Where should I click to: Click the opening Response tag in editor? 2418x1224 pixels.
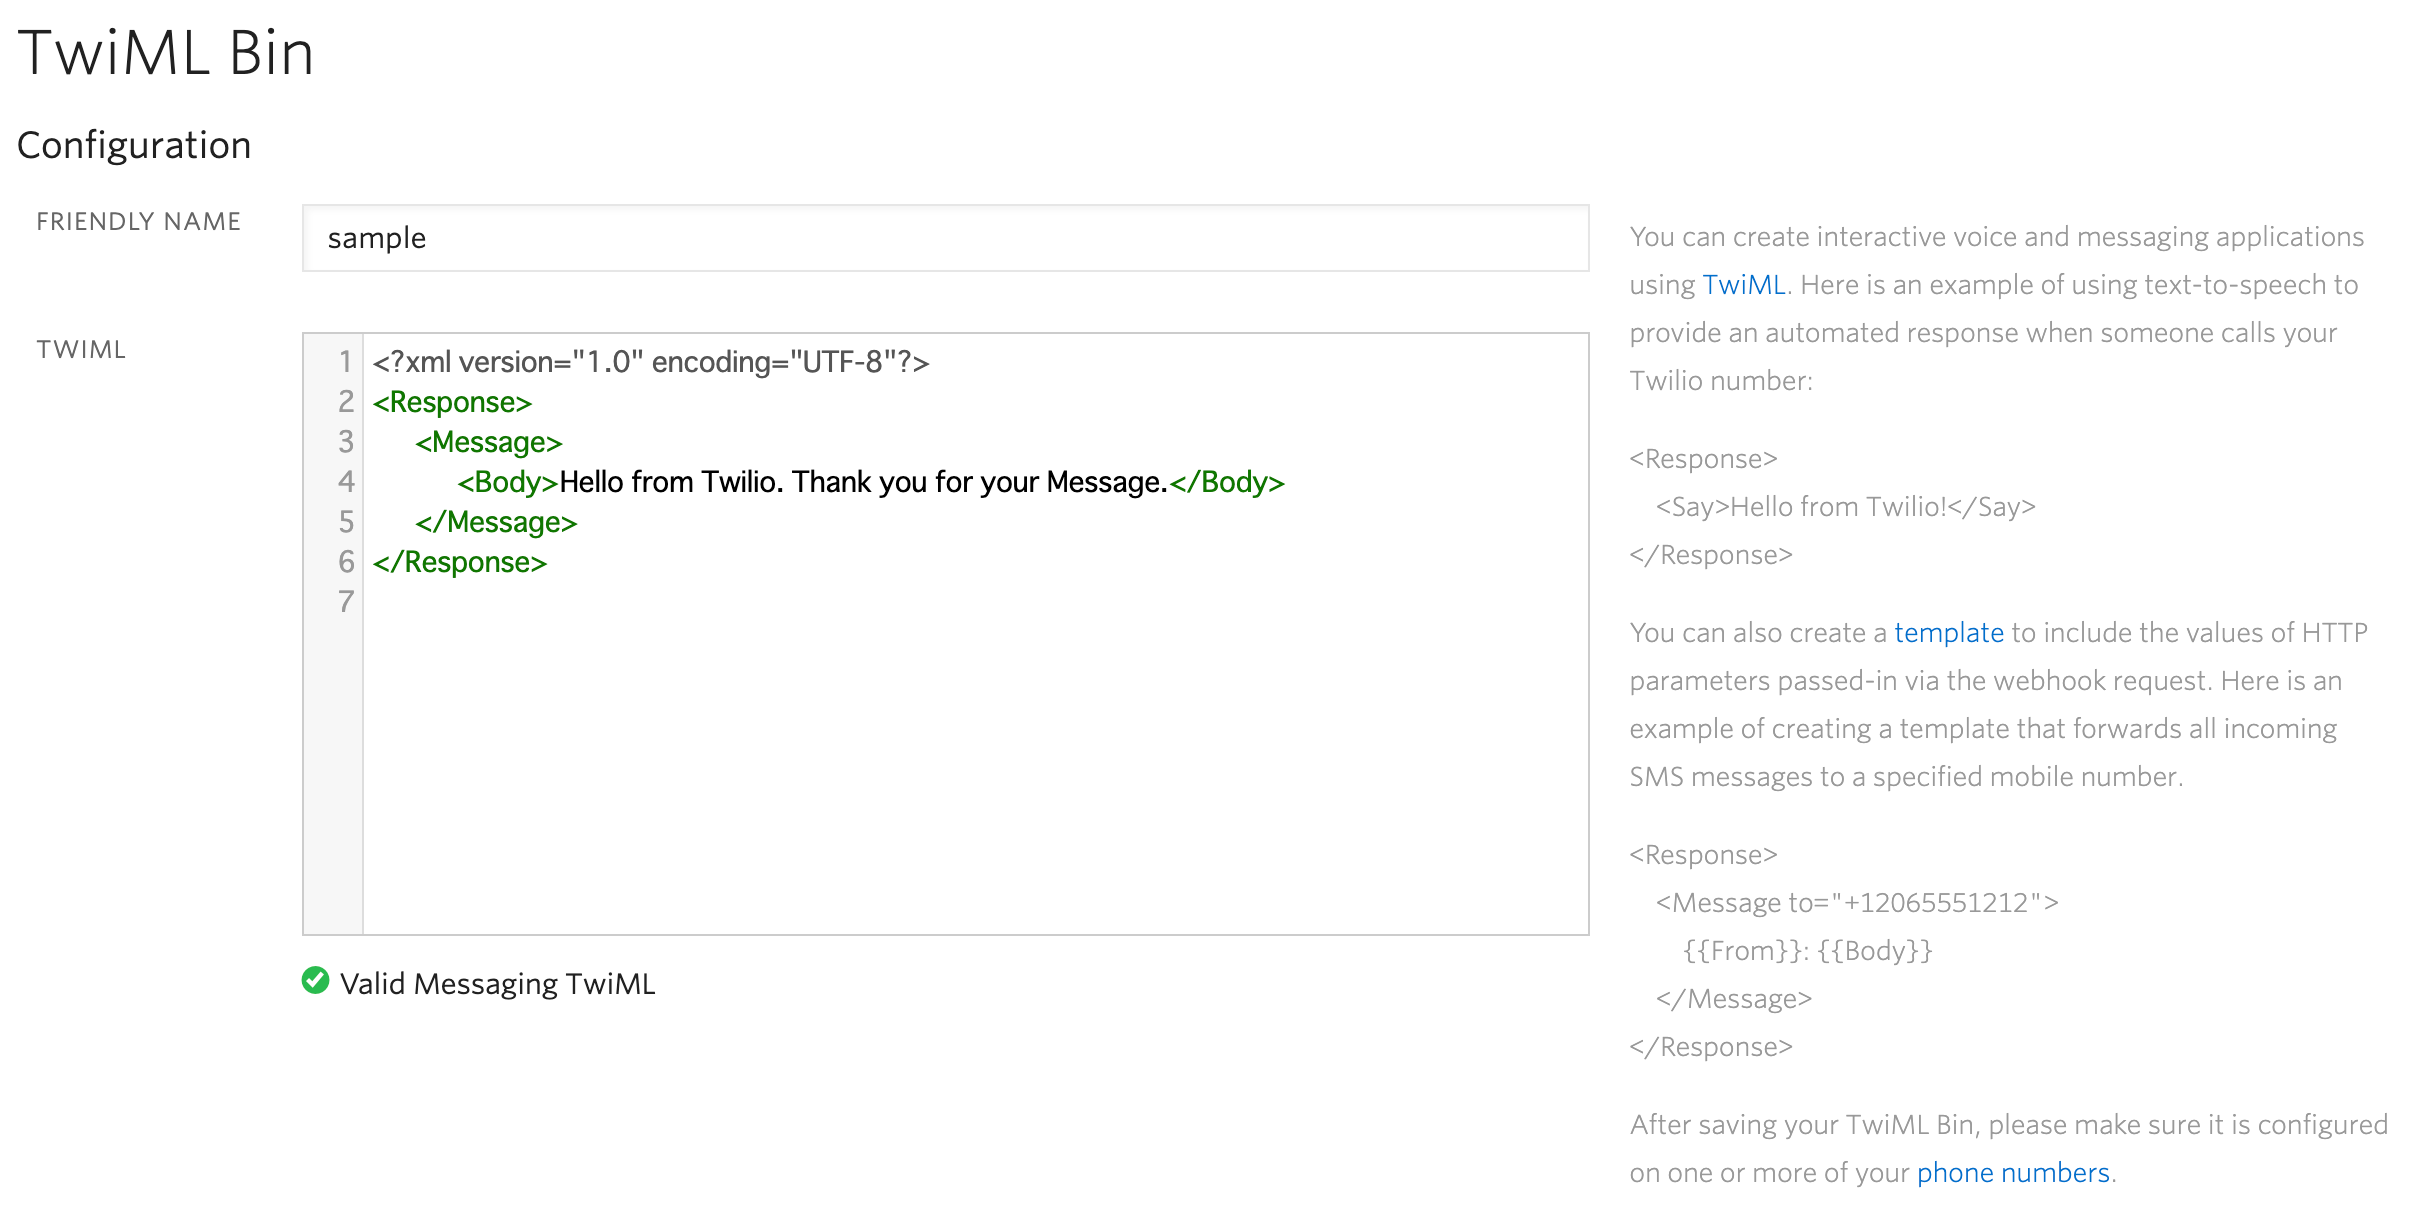(452, 402)
